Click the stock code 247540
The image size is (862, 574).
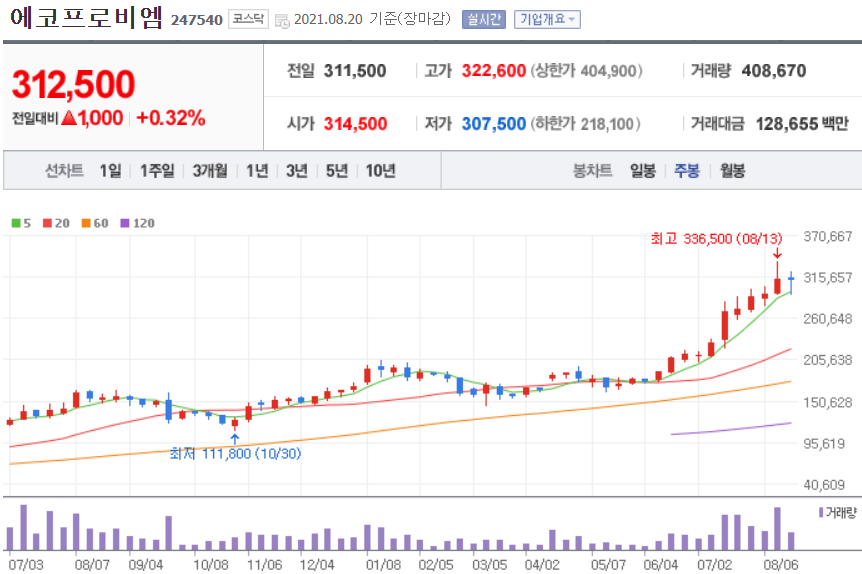pyautogui.click(x=197, y=20)
